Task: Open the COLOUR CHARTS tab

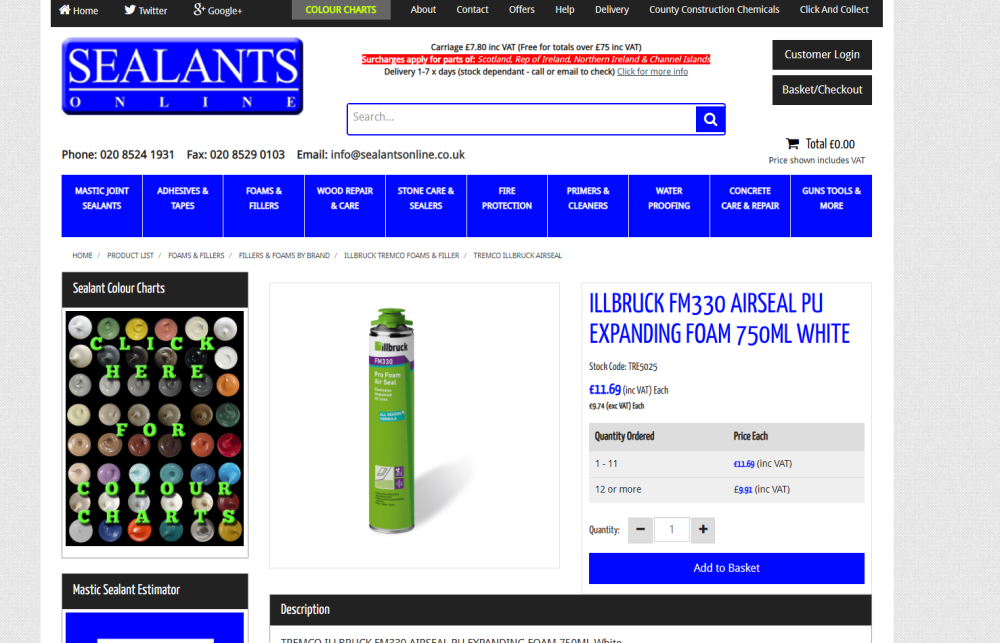Action: tap(341, 10)
